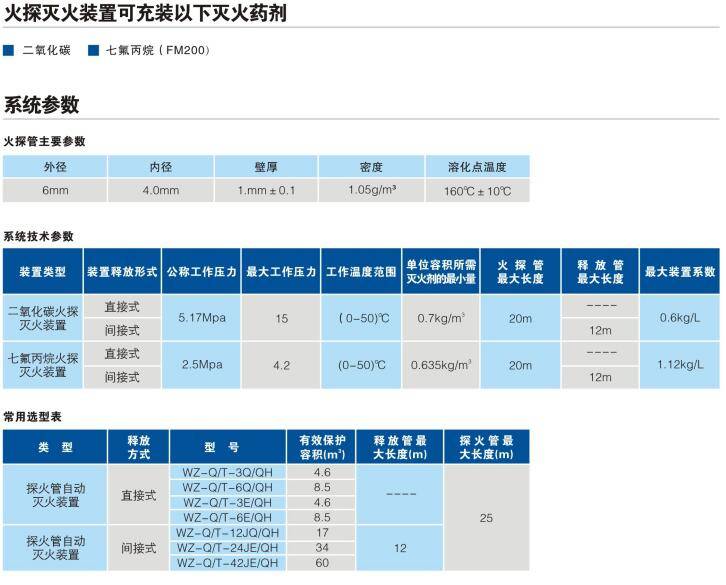Select the protected volume value 17
This screenshot has width=726, height=585.
pyautogui.click(x=322, y=533)
